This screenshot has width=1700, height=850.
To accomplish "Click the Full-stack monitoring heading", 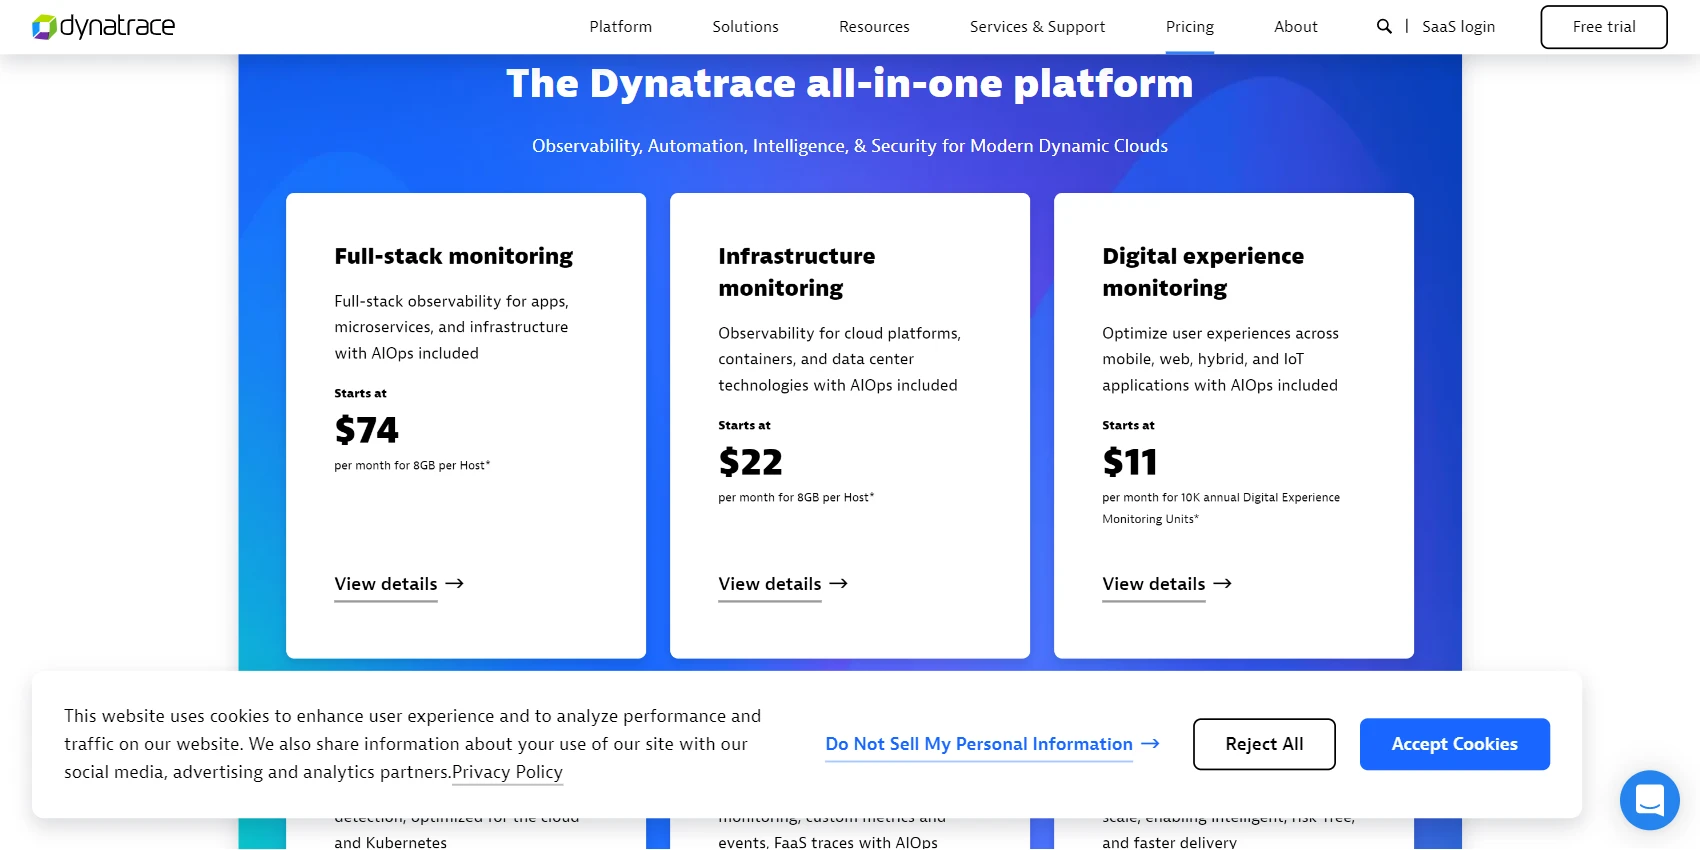I will (x=454, y=256).
